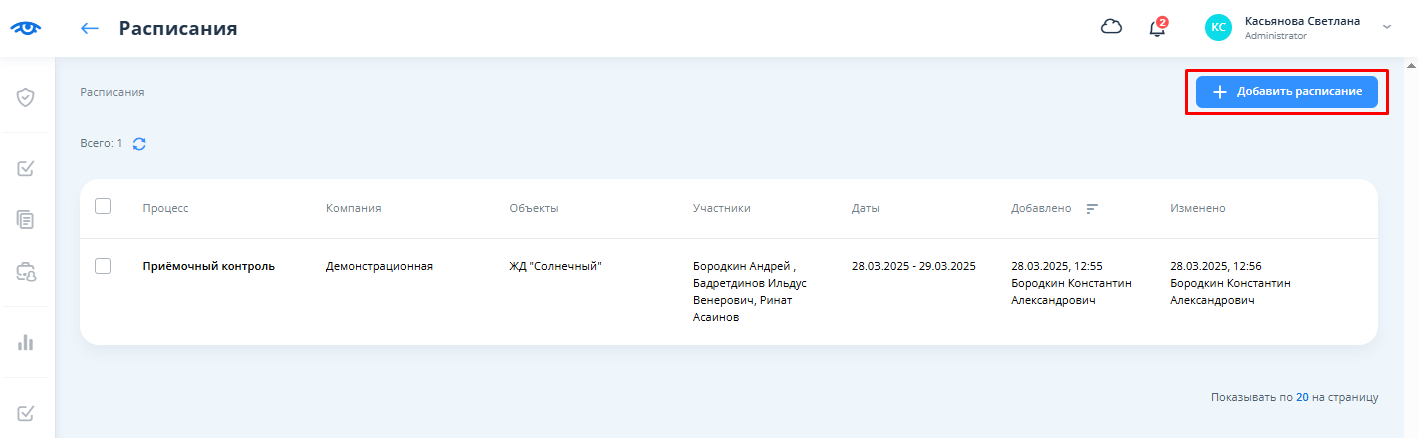Open the bar chart analytics icon
1418x438 pixels.
pyautogui.click(x=27, y=342)
